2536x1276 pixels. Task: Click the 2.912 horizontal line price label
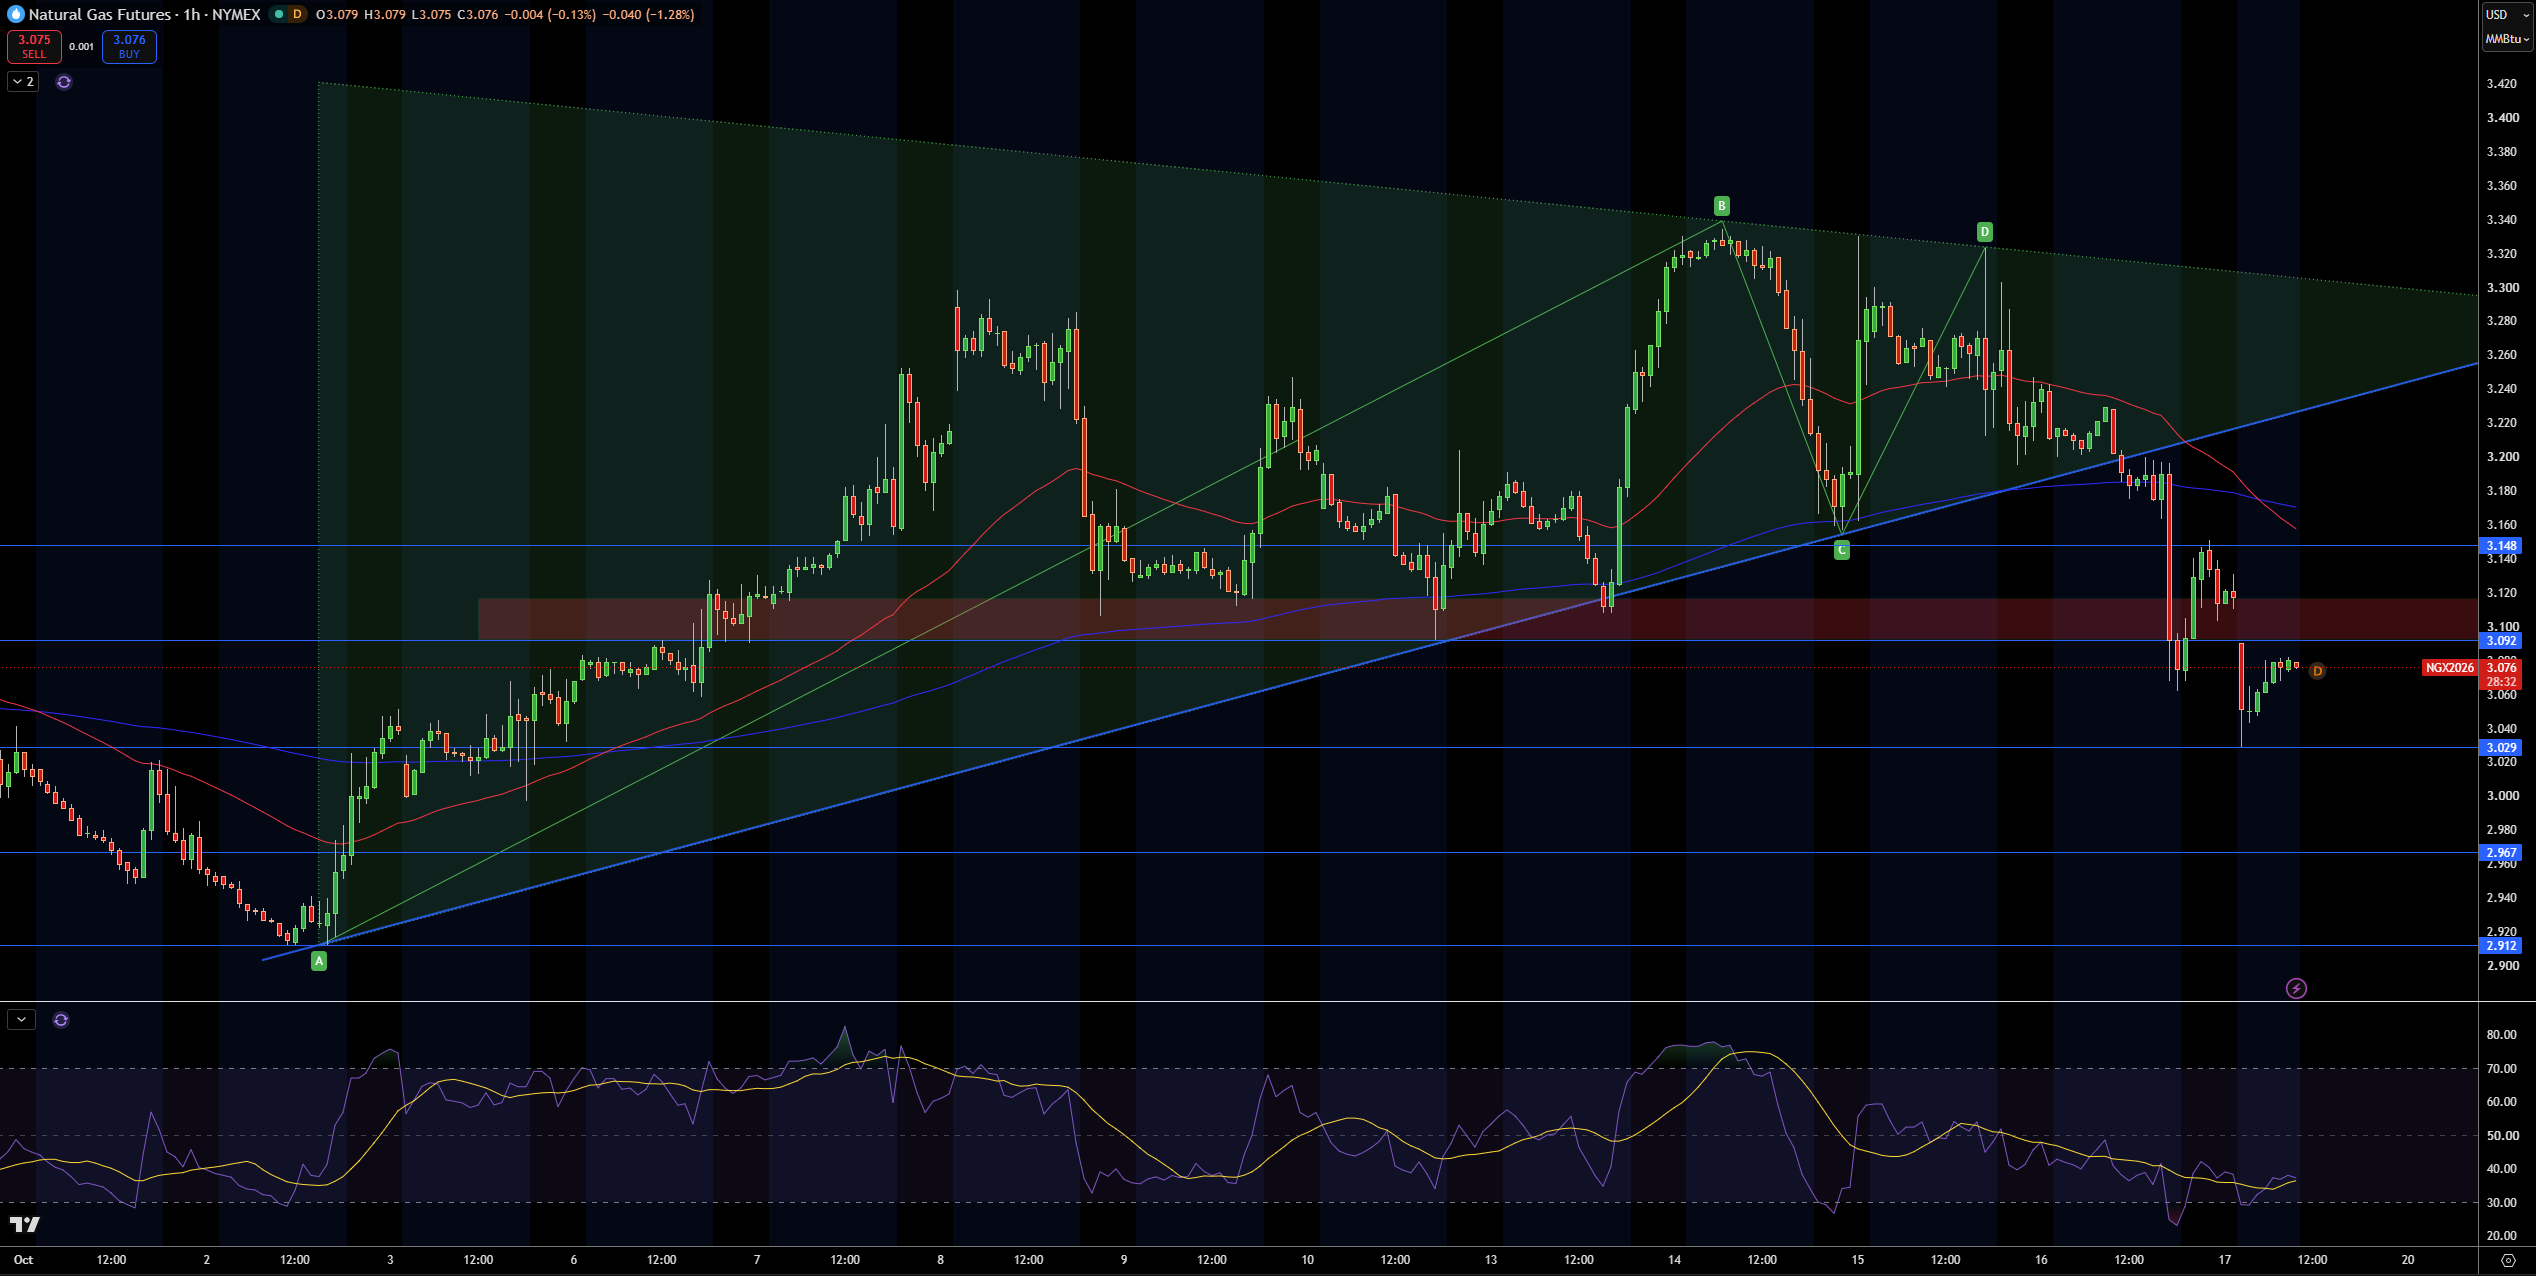[2501, 946]
